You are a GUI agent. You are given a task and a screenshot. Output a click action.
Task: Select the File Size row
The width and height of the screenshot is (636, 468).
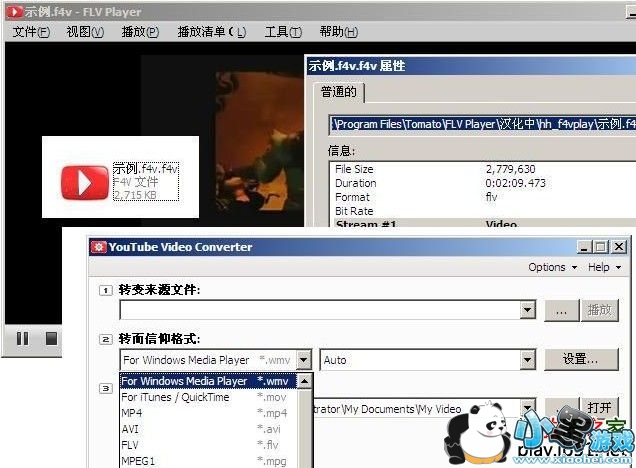(483, 169)
